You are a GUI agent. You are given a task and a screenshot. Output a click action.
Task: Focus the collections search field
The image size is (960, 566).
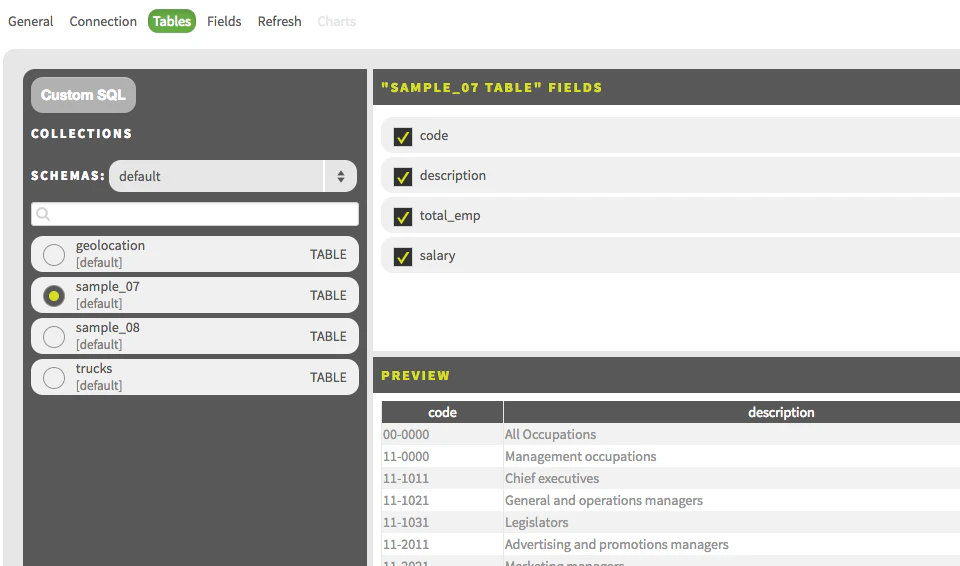pyautogui.click(x=195, y=214)
